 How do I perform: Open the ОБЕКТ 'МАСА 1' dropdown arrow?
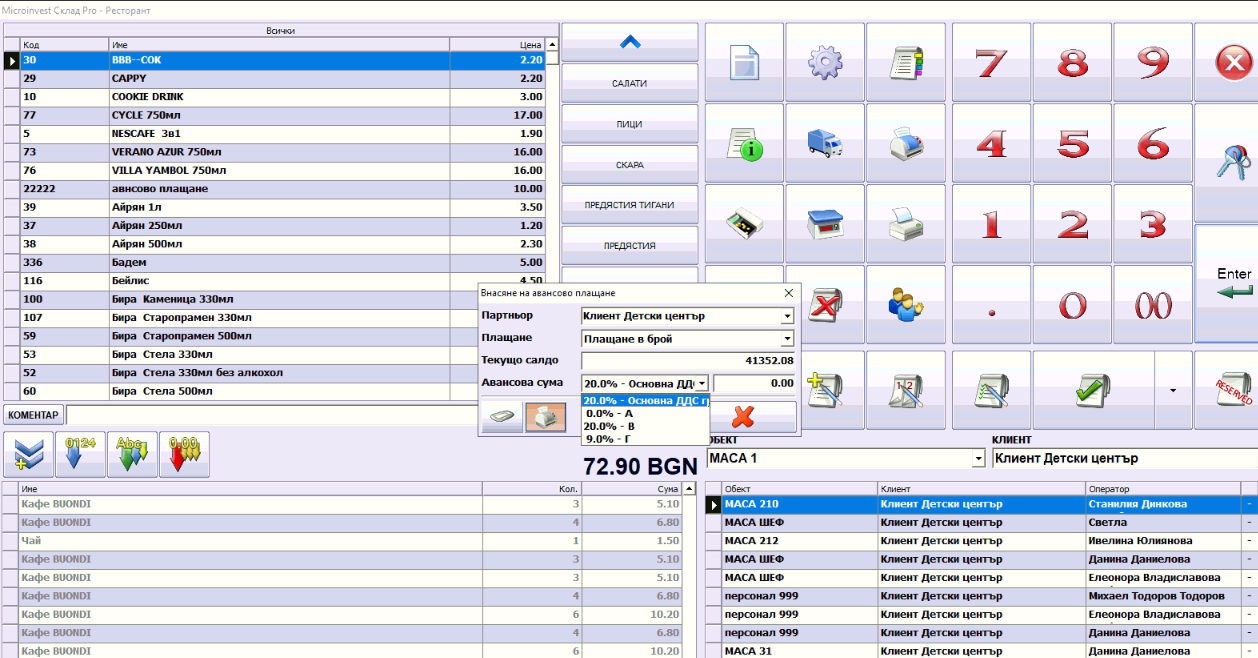[978, 459]
